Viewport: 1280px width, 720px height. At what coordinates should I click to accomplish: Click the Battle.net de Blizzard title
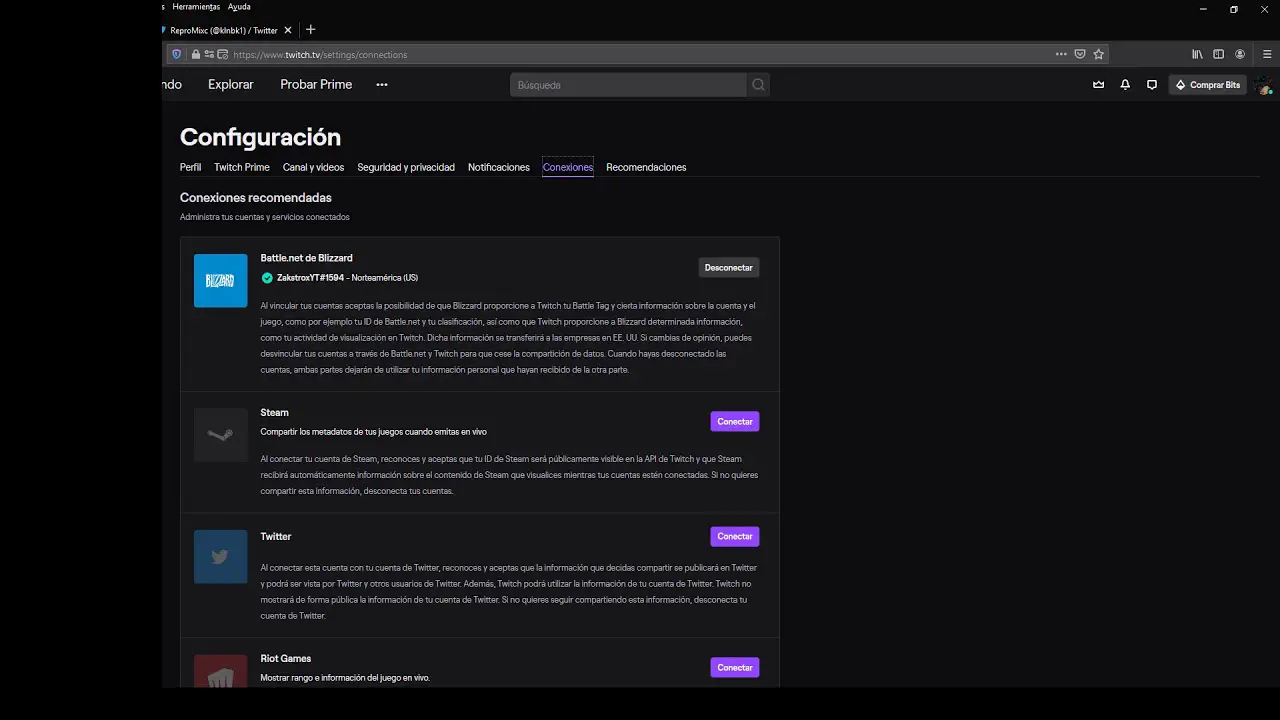[306, 258]
